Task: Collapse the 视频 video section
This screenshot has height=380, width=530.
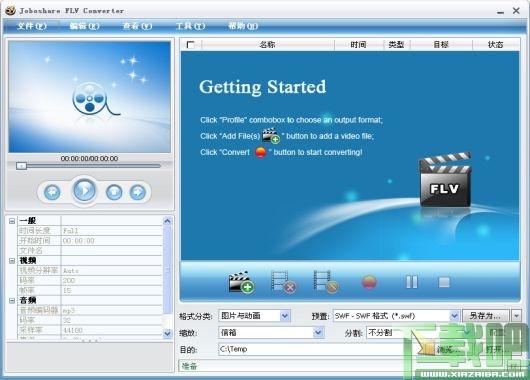Action: click(12, 261)
